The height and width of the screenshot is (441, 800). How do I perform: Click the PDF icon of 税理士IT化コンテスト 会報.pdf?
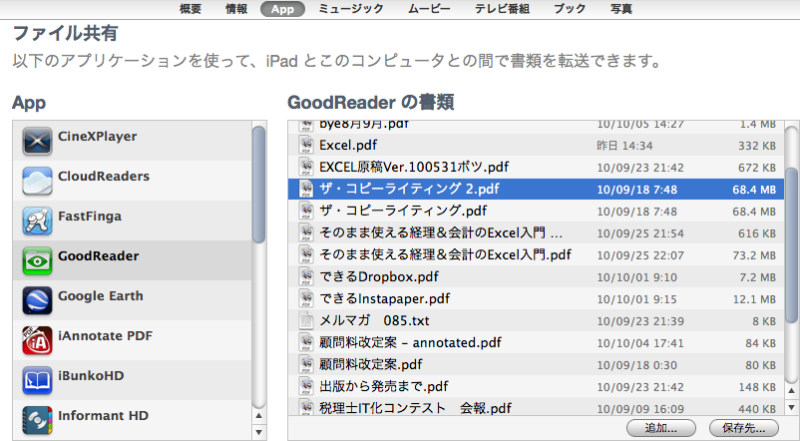coord(306,407)
